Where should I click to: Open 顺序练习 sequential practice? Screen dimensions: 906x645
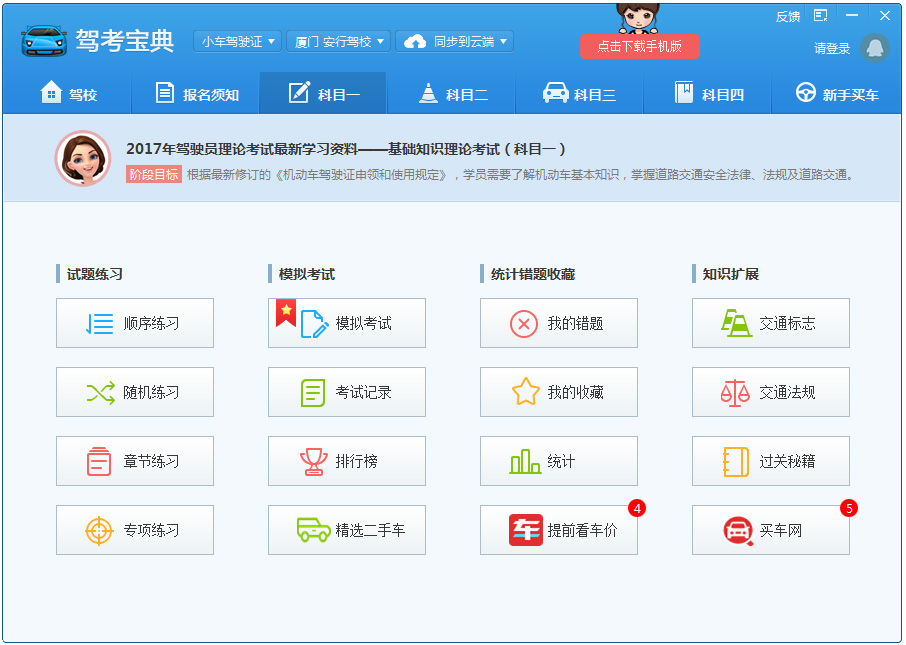click(x=135, y=322)
